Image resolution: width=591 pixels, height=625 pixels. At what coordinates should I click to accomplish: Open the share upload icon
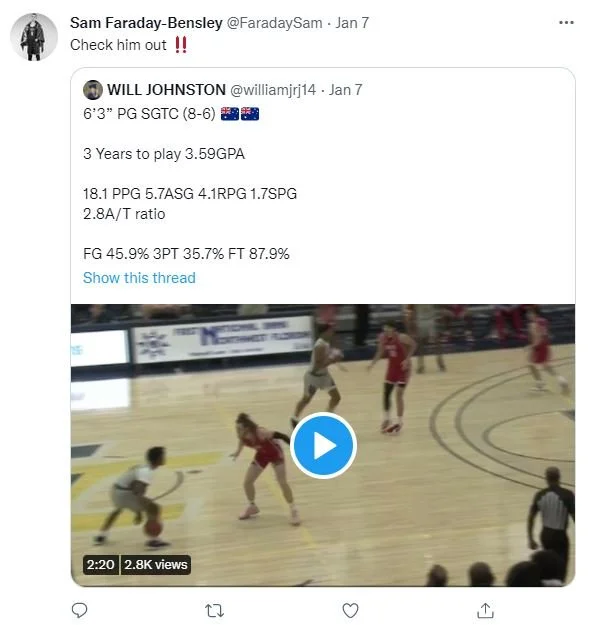485,610
